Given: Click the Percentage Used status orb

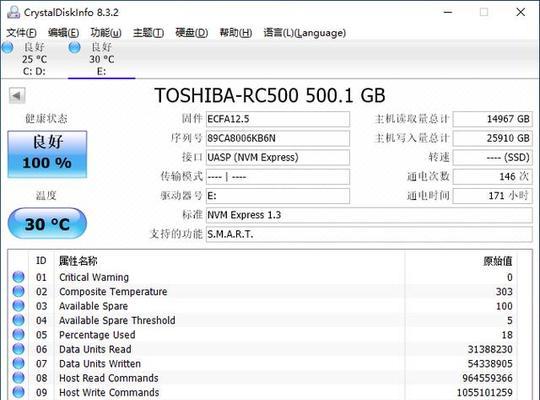Looking at the screenshot, I should coord(18,335).
